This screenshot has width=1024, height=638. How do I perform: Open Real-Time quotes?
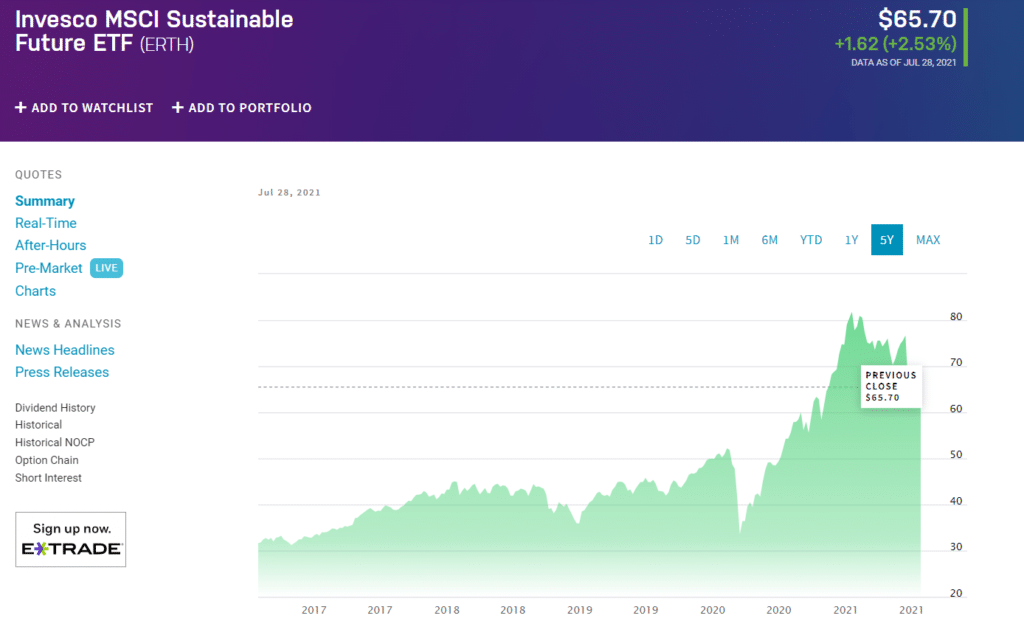[46, 223]
